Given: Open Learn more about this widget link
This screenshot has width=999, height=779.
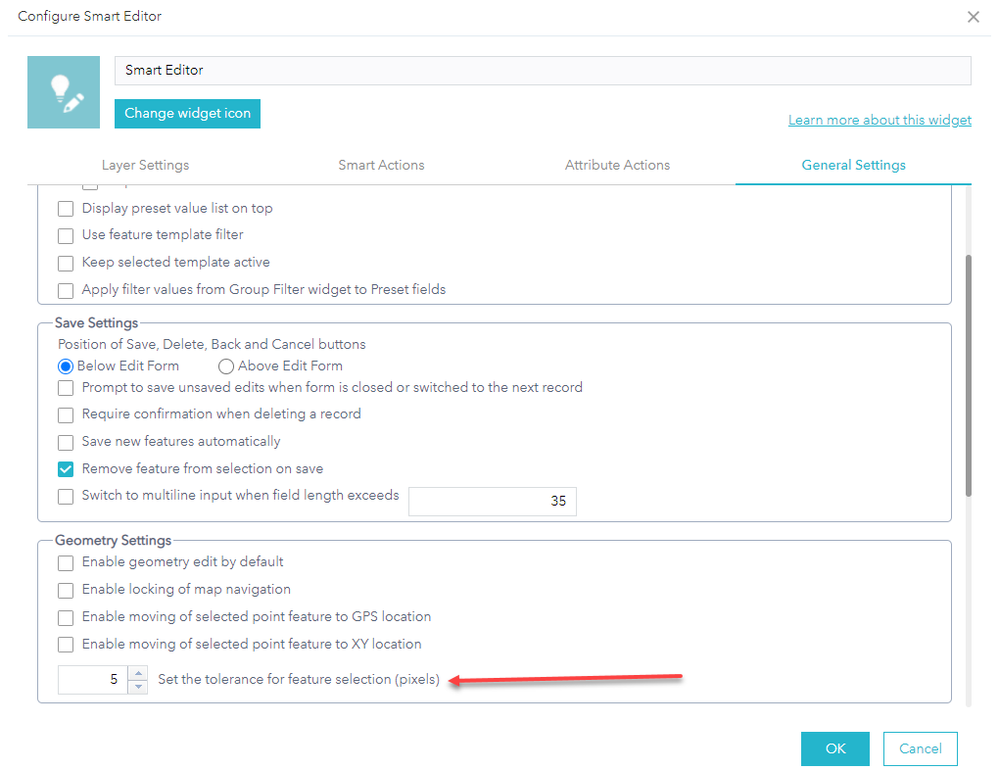Looking at the screenshot, I should (879, 120).
